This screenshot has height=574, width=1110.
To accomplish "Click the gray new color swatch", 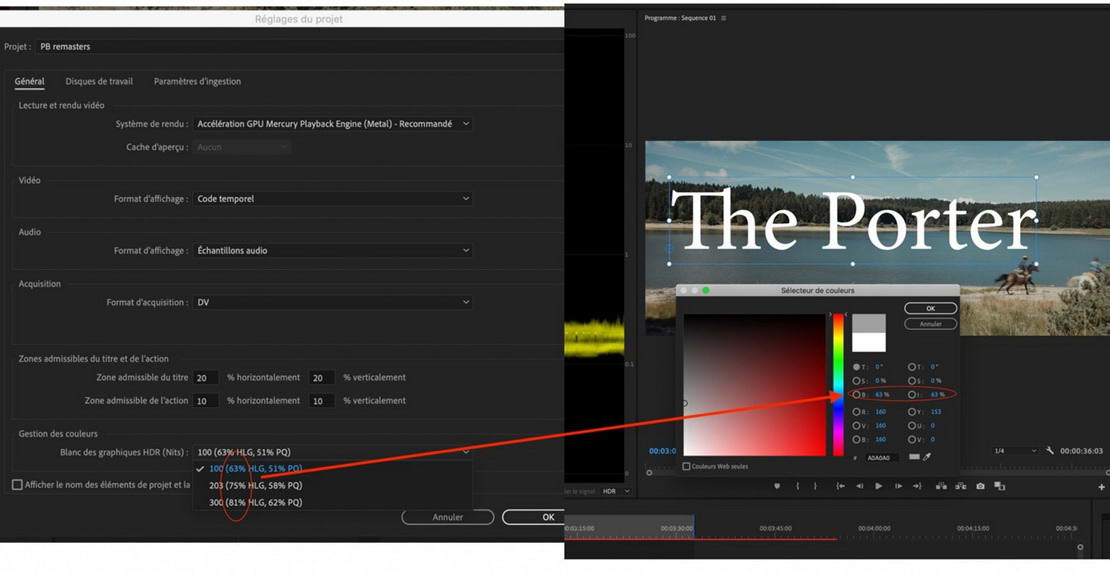I will [869, 323].
